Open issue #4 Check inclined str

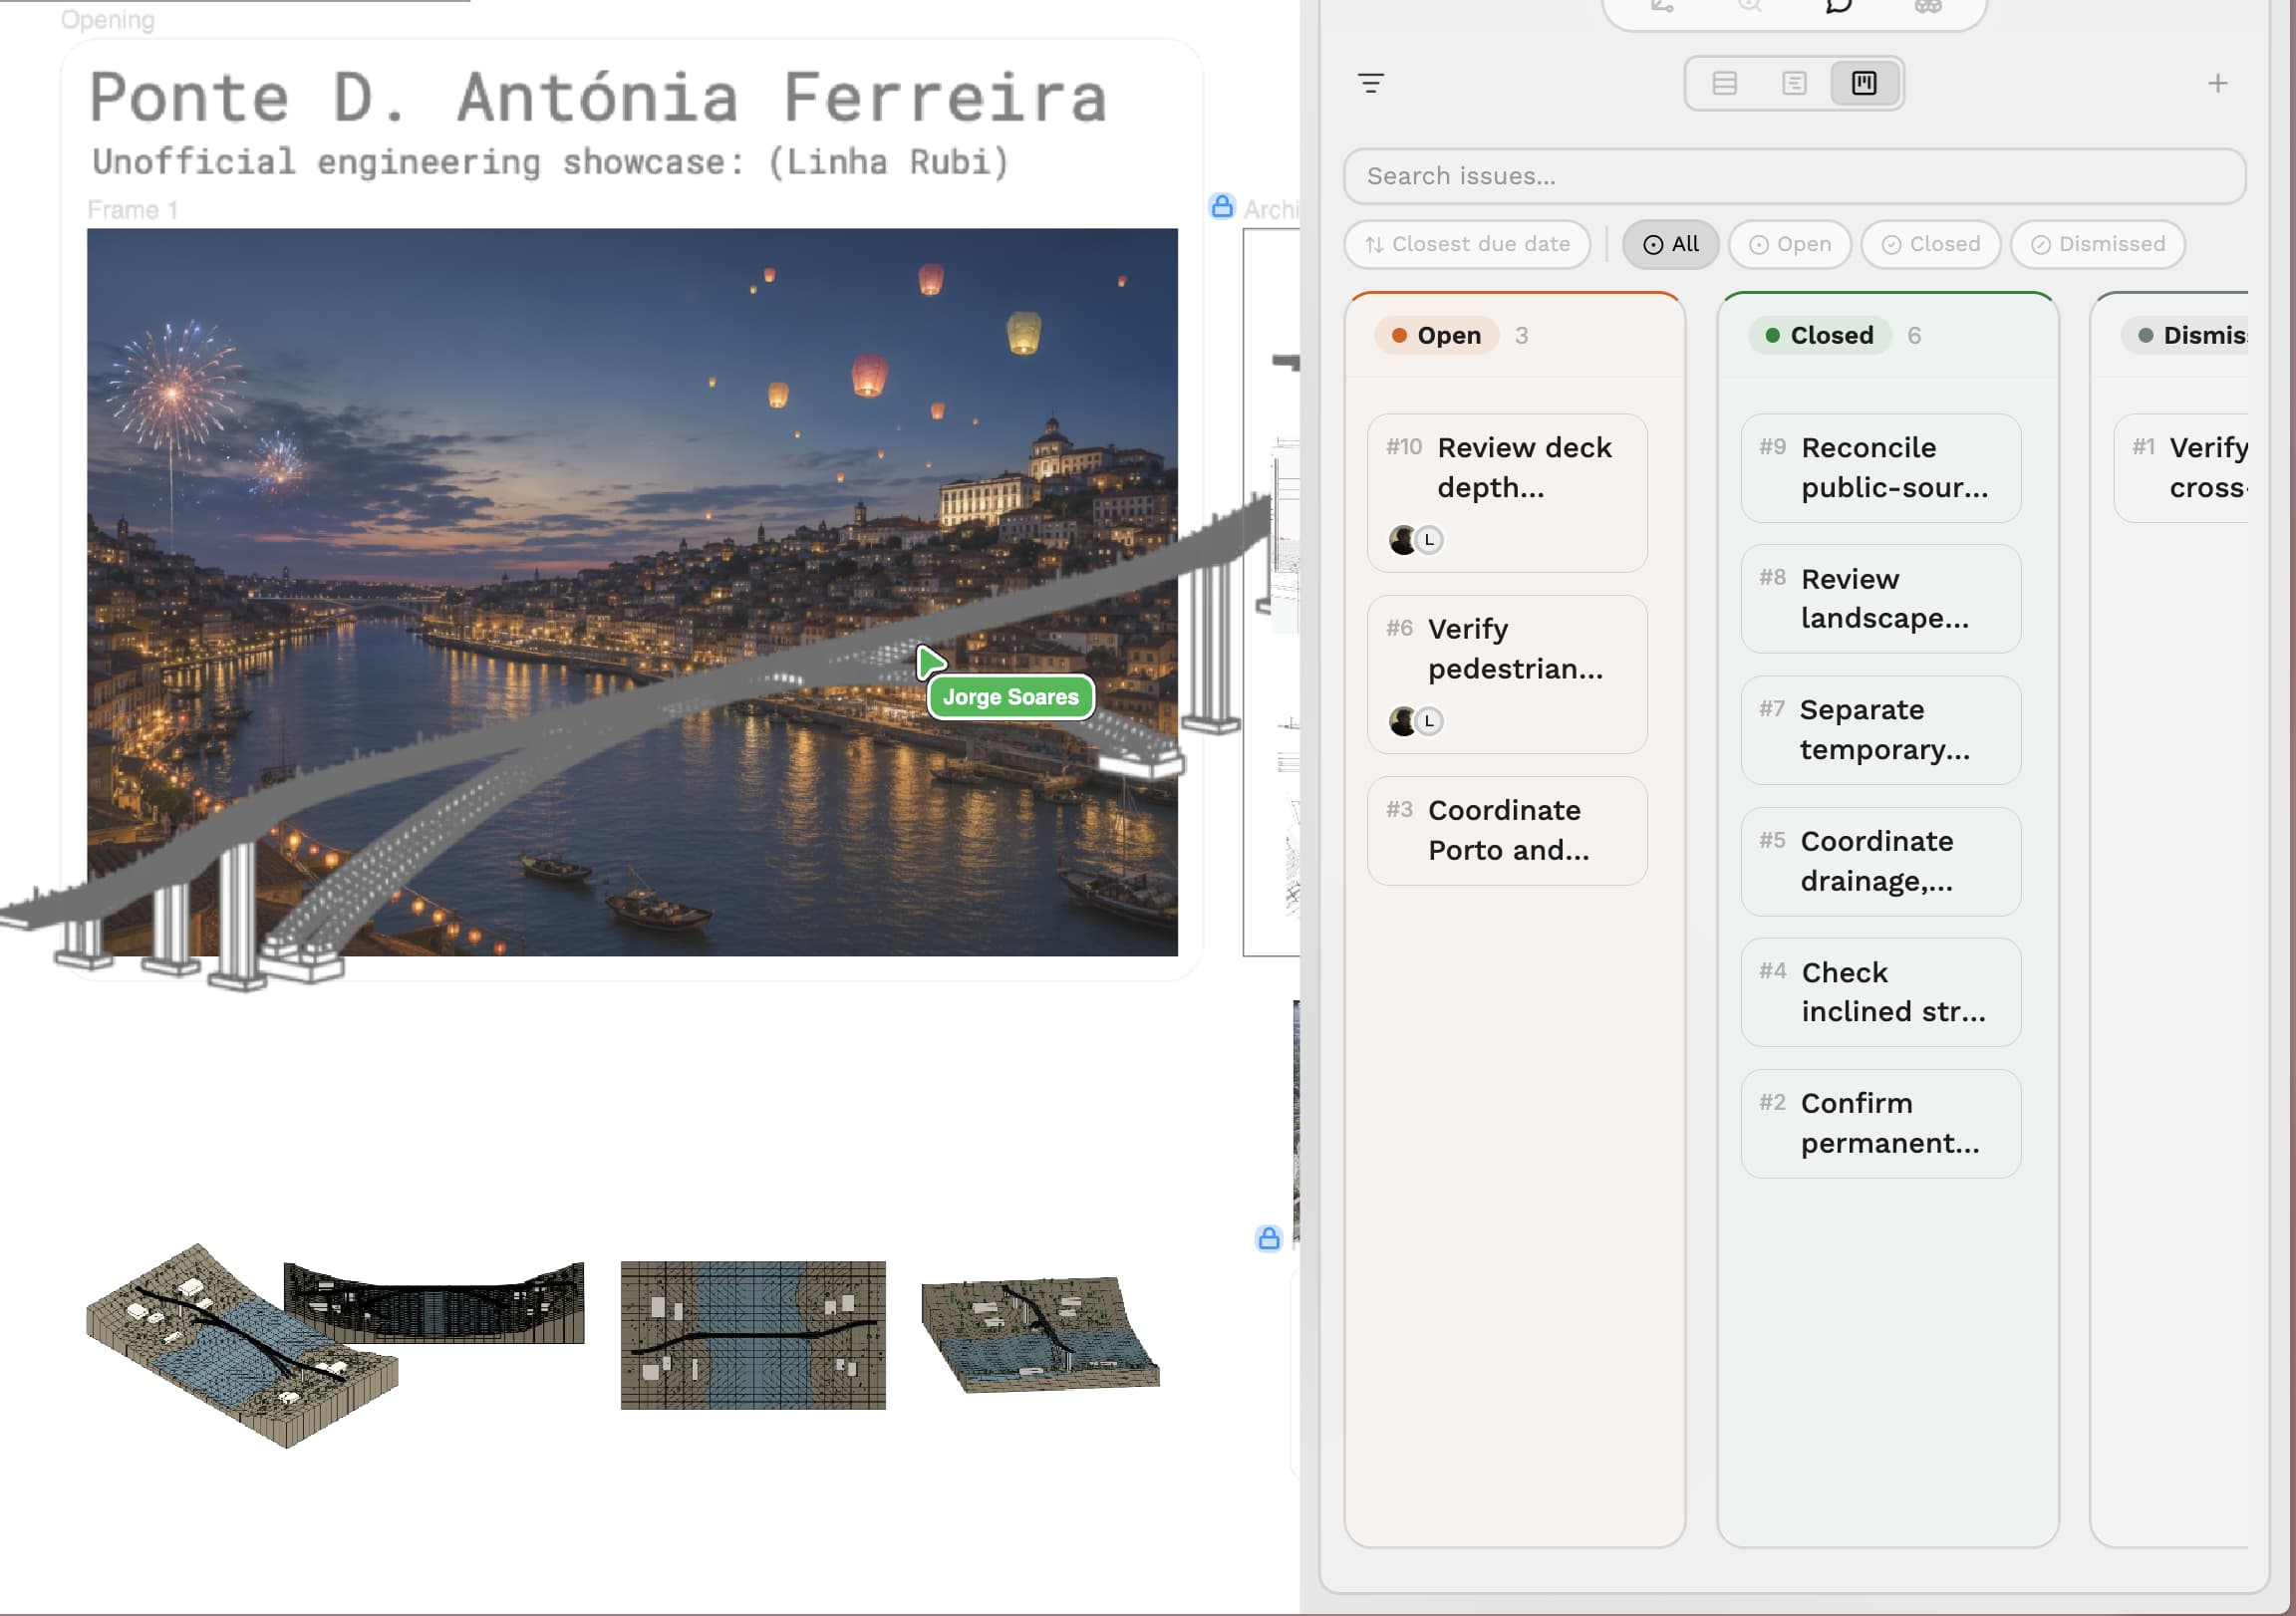[1880, 993]
